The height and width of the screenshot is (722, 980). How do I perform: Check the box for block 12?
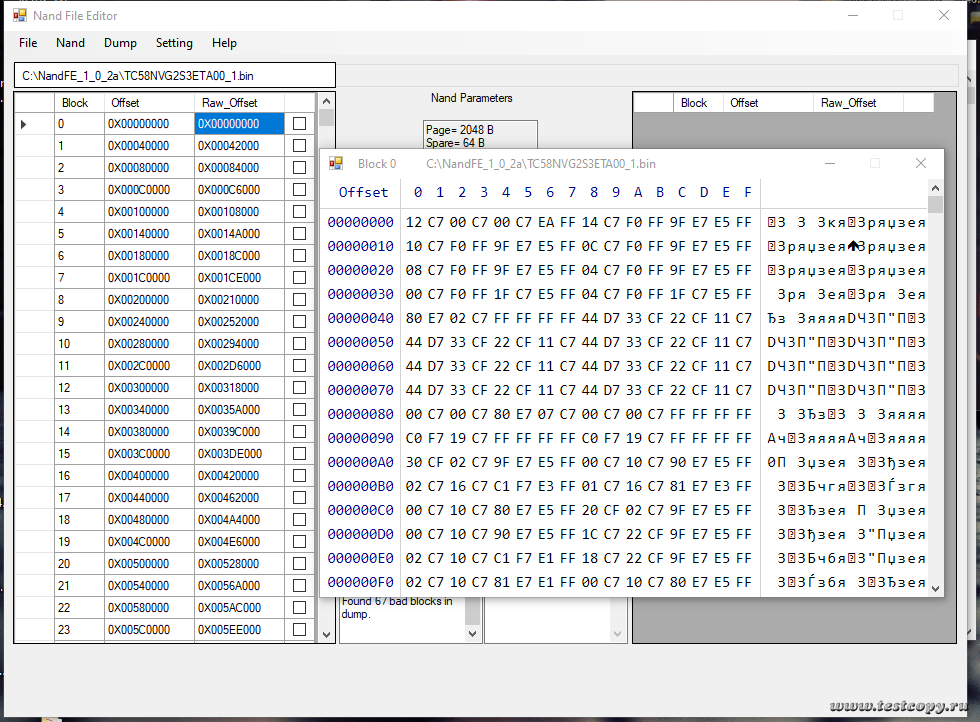299,388
